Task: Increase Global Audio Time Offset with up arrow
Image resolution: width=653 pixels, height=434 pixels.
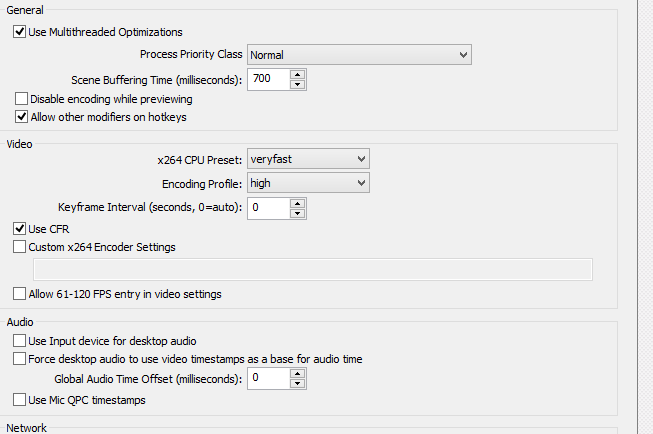Action: tap(297, 374)
